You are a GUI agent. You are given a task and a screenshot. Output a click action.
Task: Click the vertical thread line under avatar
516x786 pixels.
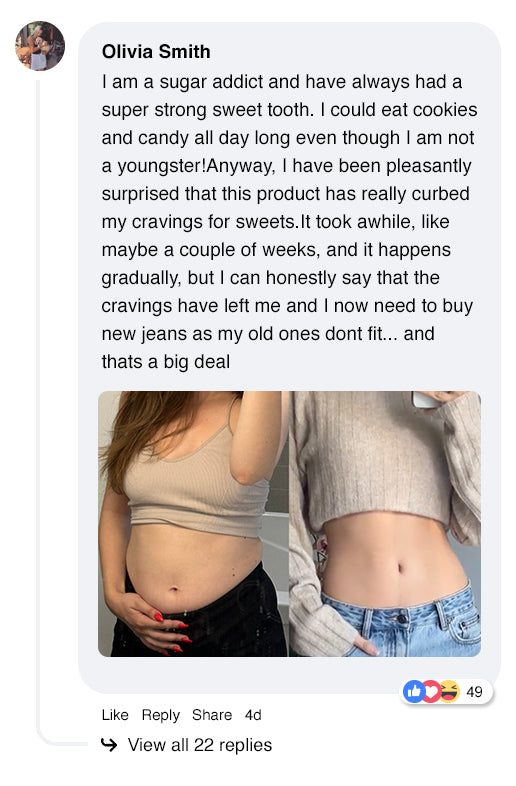pyautogui.click(x=38, y=401)
